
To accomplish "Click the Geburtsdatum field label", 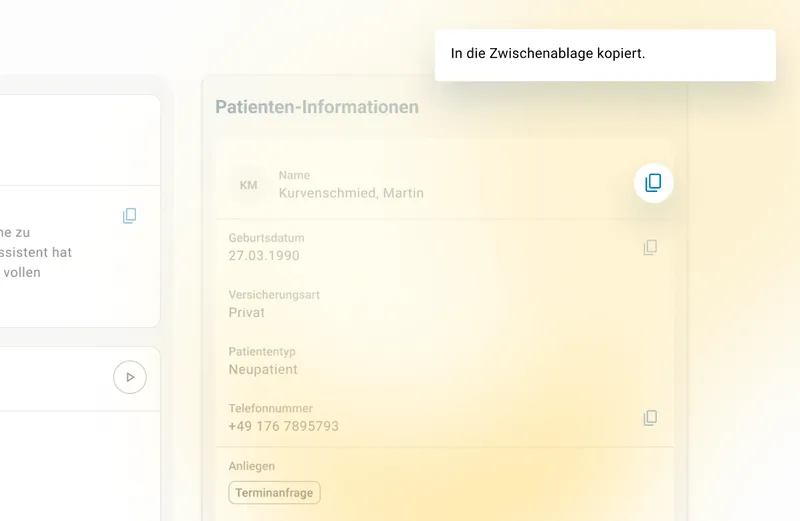I will coord(266,239).
